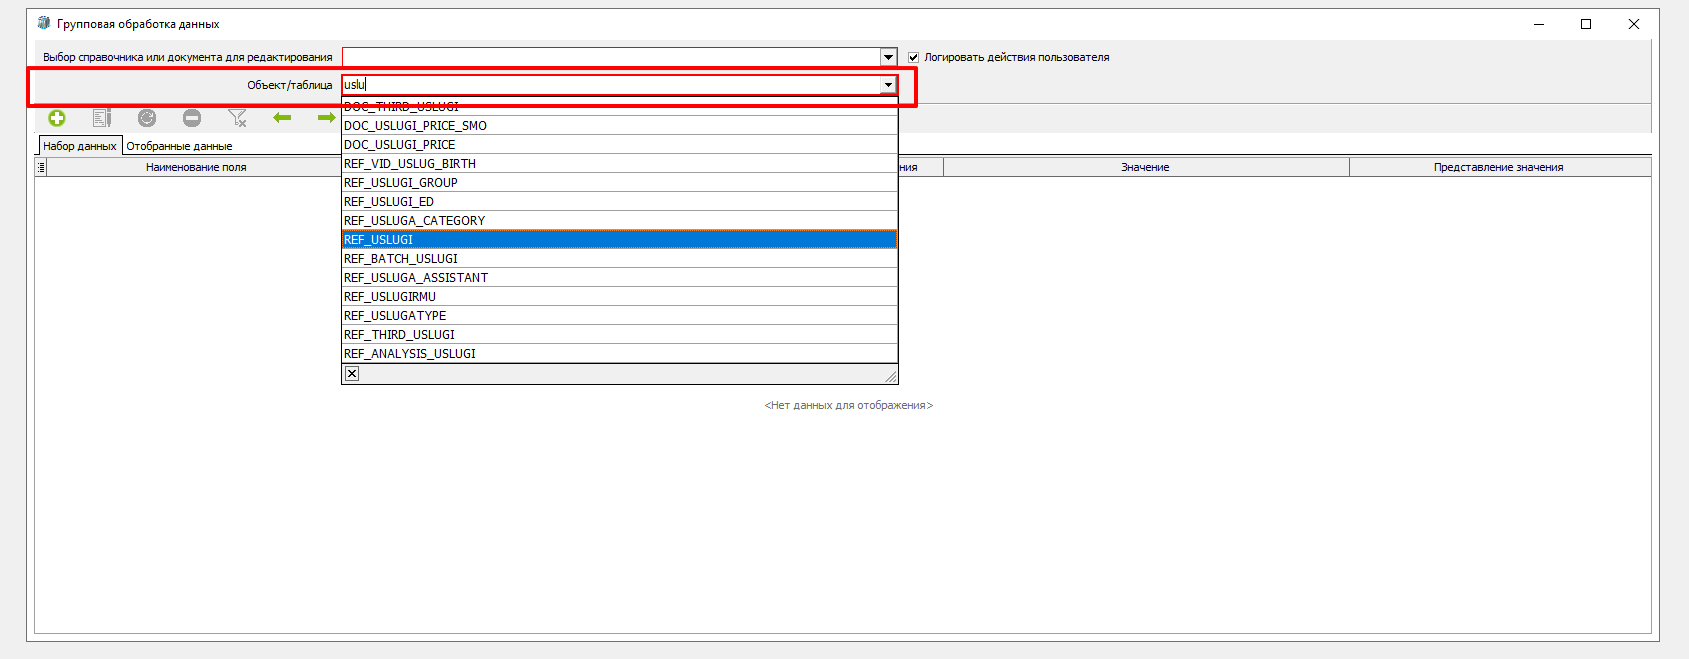The image size is (1689, 659).
Task: Select REF_USLUGI_ED from the list
Action: [620, 202]
